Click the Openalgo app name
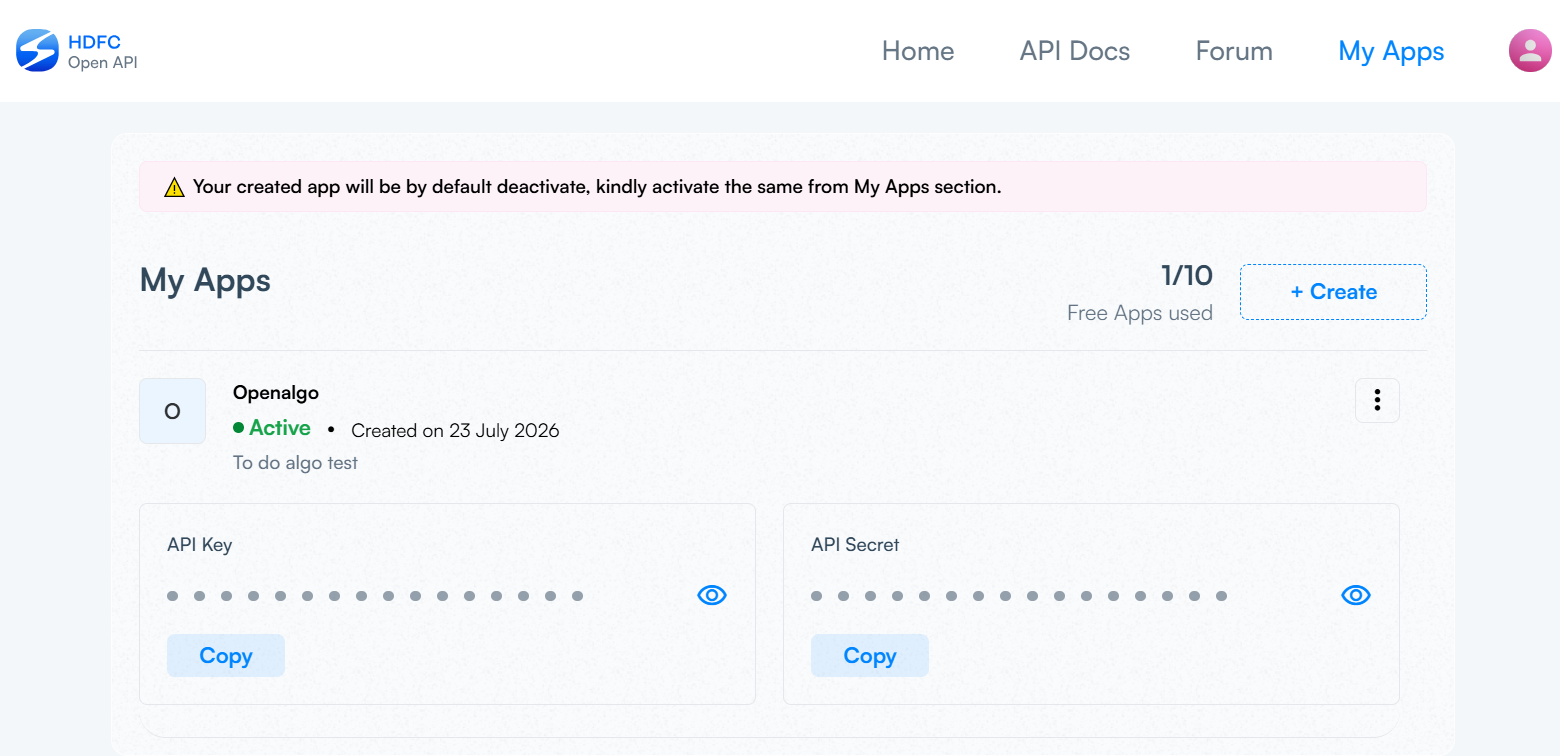The image size is (1560, 756). coord(276,393)
